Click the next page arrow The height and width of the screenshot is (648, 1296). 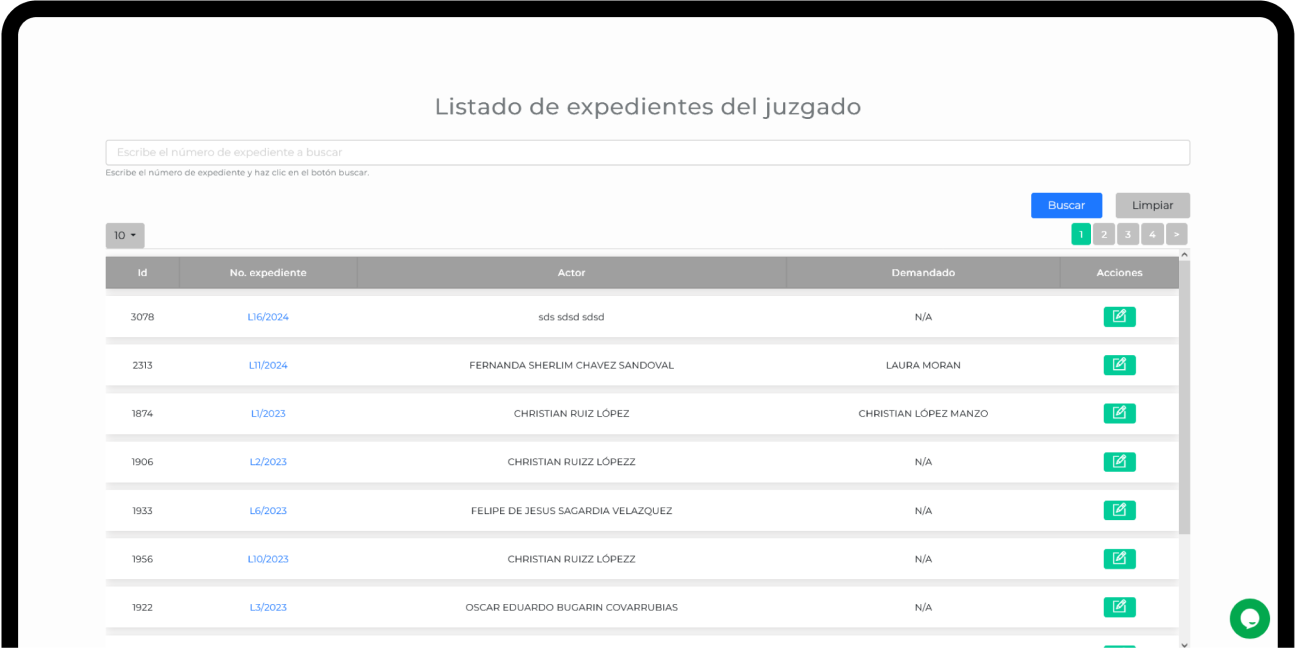click(1176, 235)
